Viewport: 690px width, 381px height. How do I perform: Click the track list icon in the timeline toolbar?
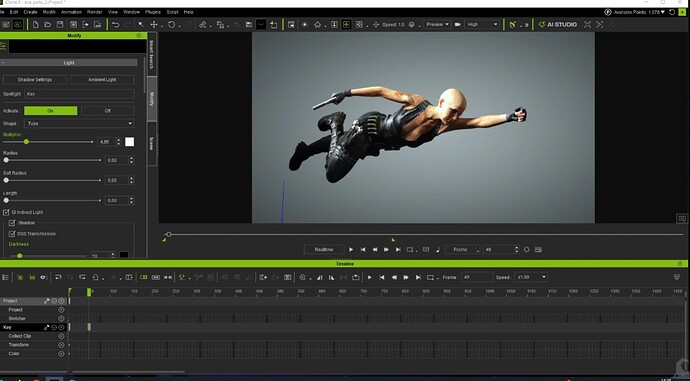coord(6,277)
